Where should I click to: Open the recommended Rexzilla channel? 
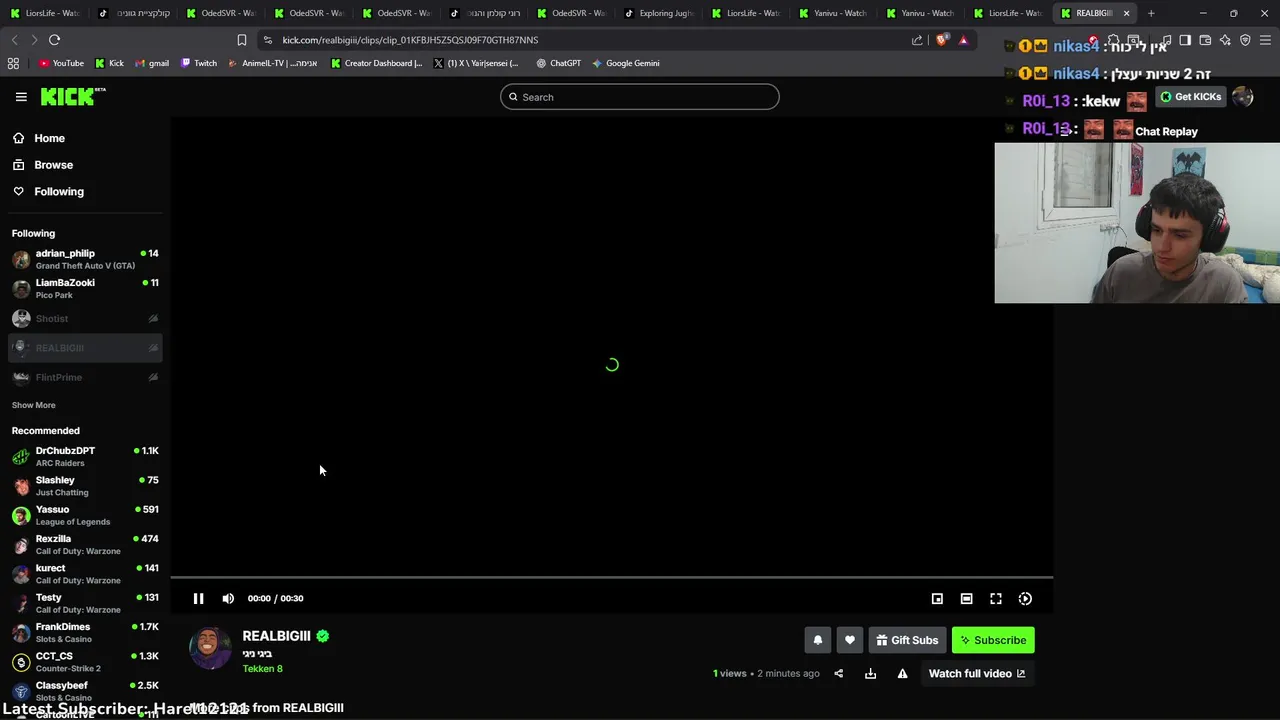86,544
